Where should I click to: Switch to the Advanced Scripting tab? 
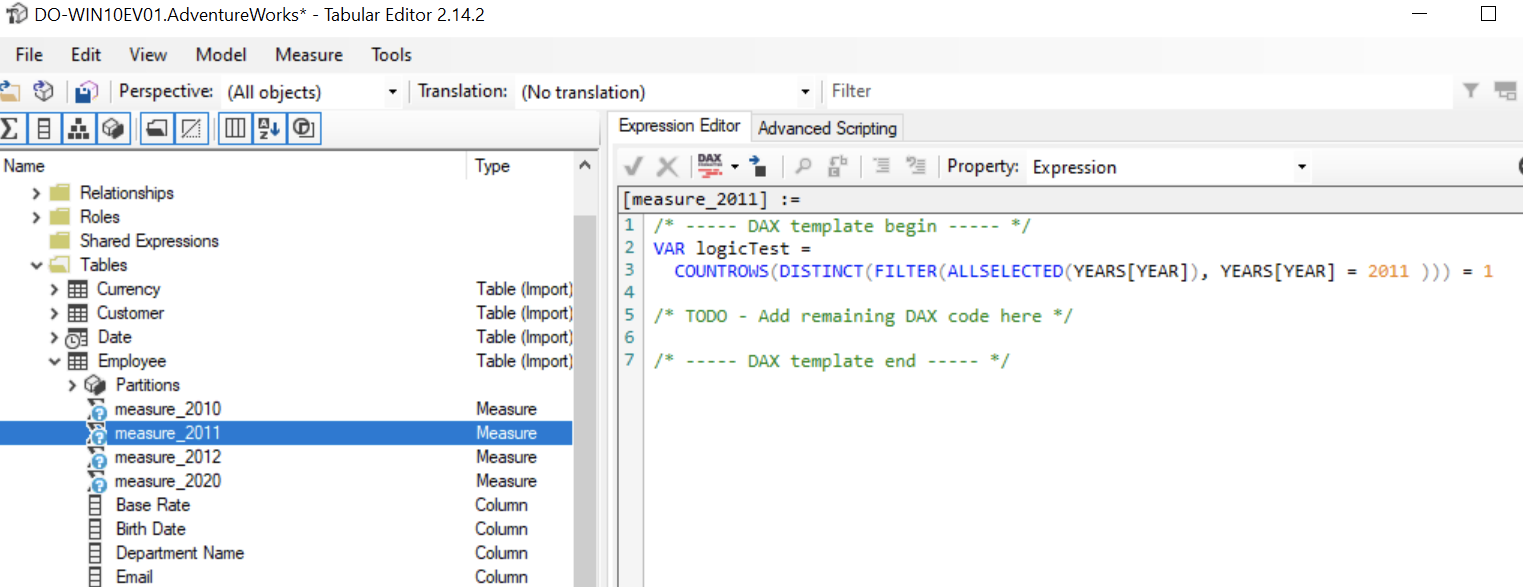[827, 127]
